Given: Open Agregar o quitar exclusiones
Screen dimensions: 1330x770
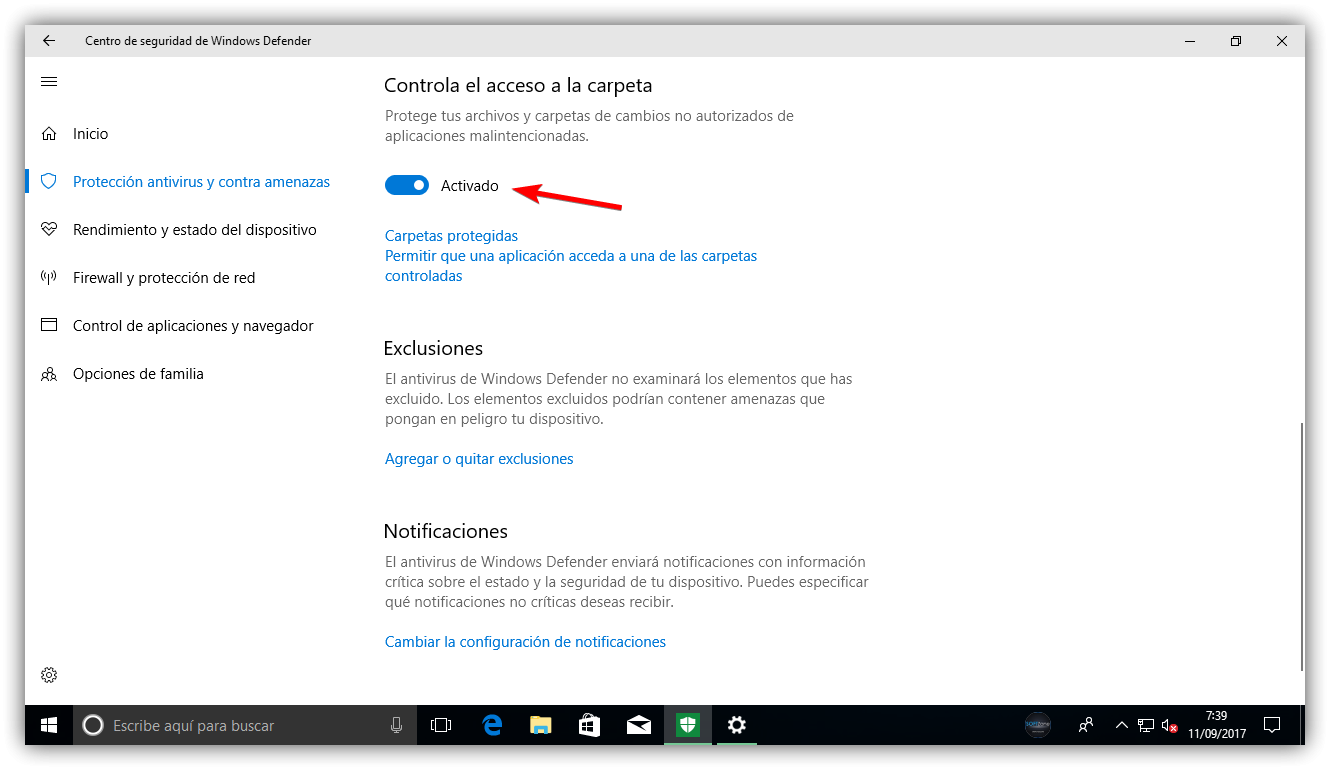Looking at the screenshot, I should point(479,459).
